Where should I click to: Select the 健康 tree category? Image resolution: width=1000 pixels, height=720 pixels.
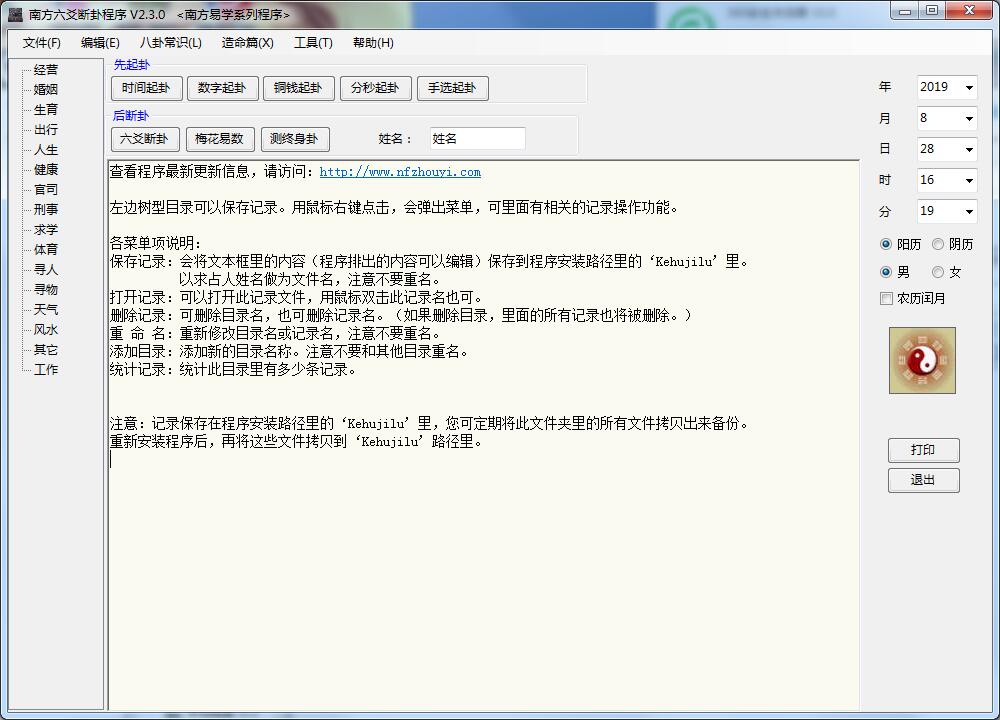pyautogui.click(x=45, y=170)
